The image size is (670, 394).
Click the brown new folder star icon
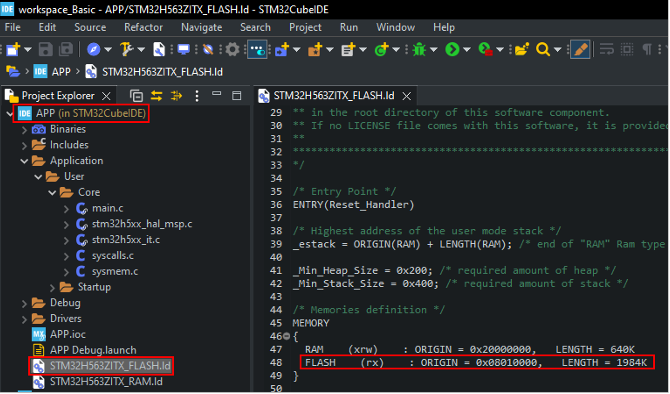pos(315,50)
